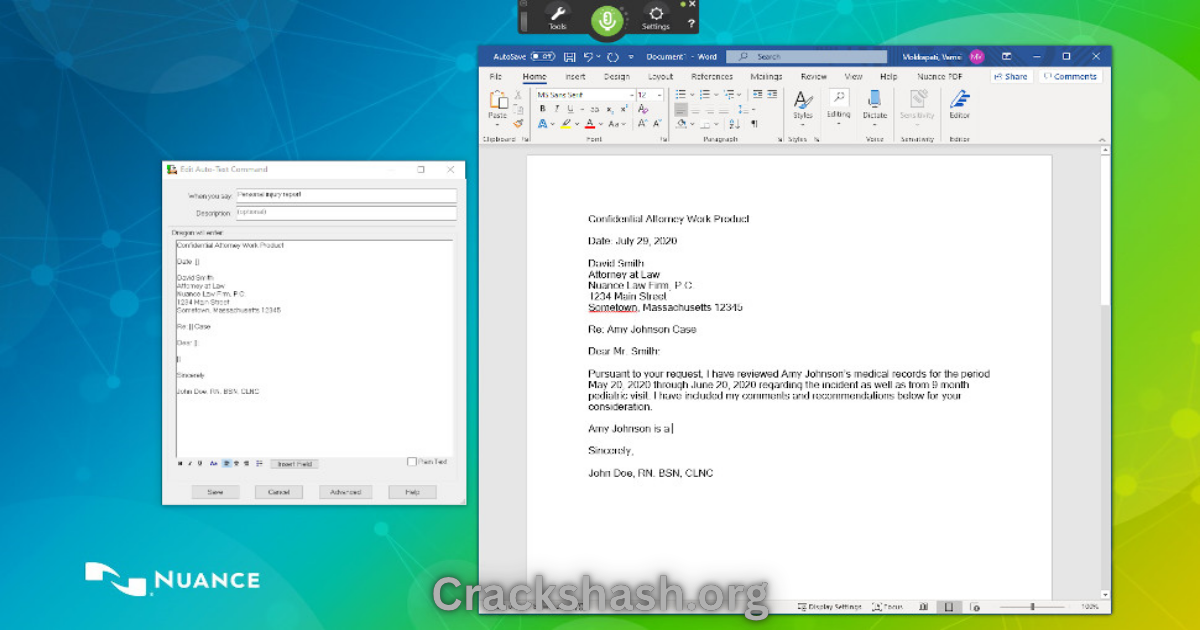Grow font size icon in ribbon
Image resolution: width=1200 pixels, height=630 pixels.
click(643, 124)
